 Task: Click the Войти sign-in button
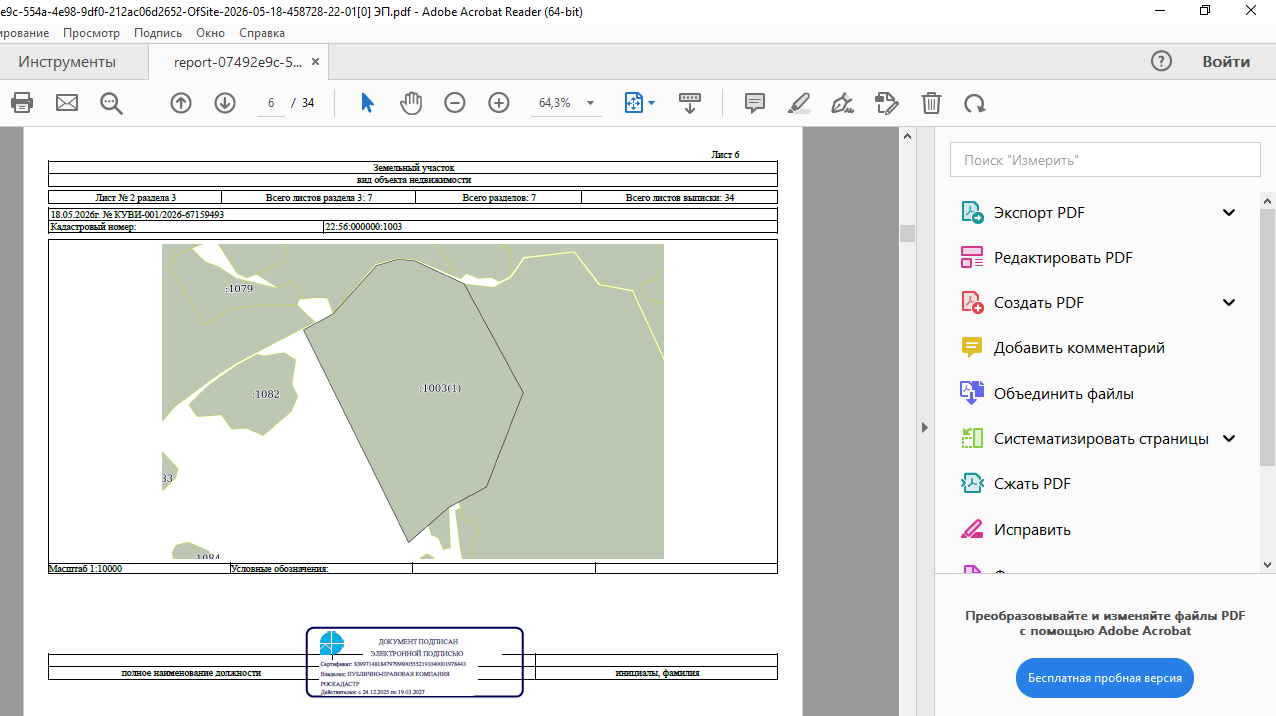(1226, 61)
